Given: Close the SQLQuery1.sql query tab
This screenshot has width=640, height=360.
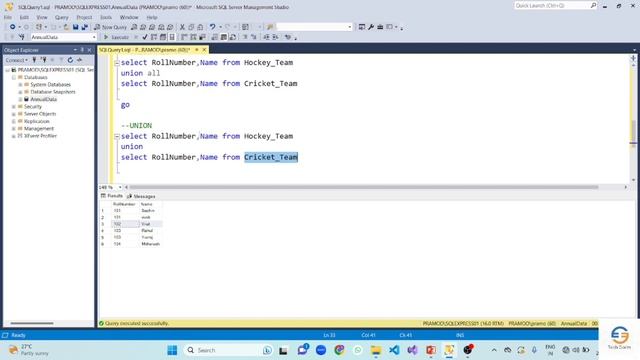Looking at the screenshot, I should point(204,50).
